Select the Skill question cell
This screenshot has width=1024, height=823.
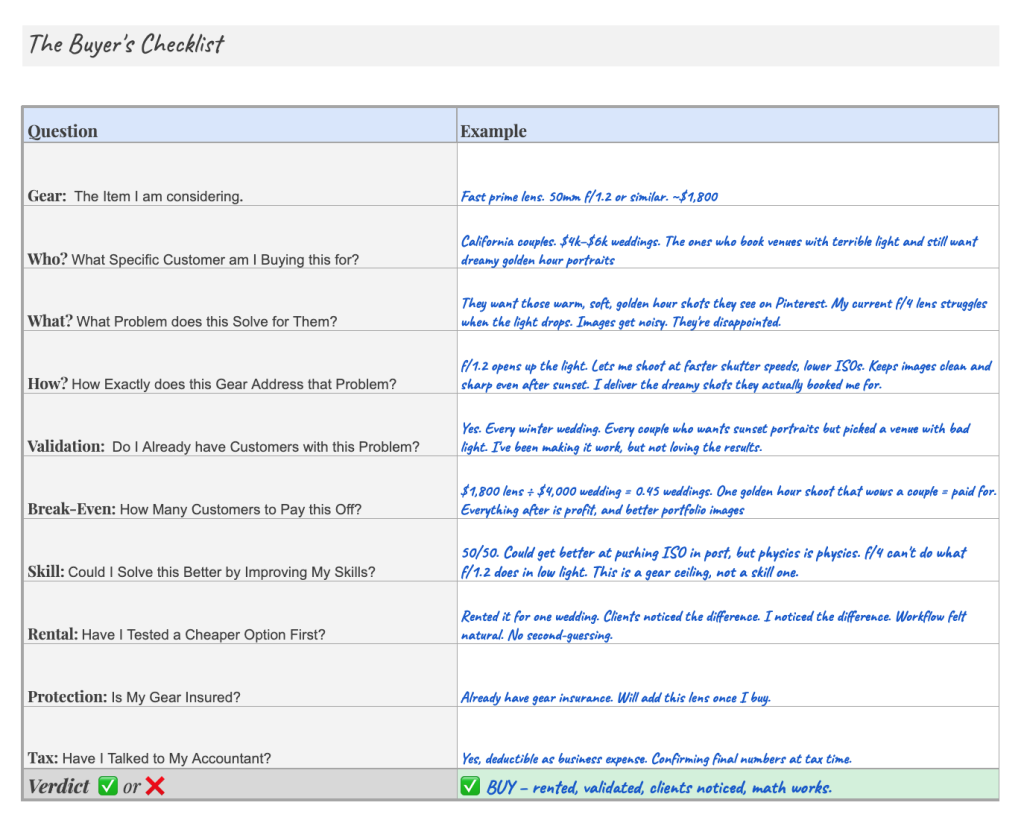pos(201,572)
